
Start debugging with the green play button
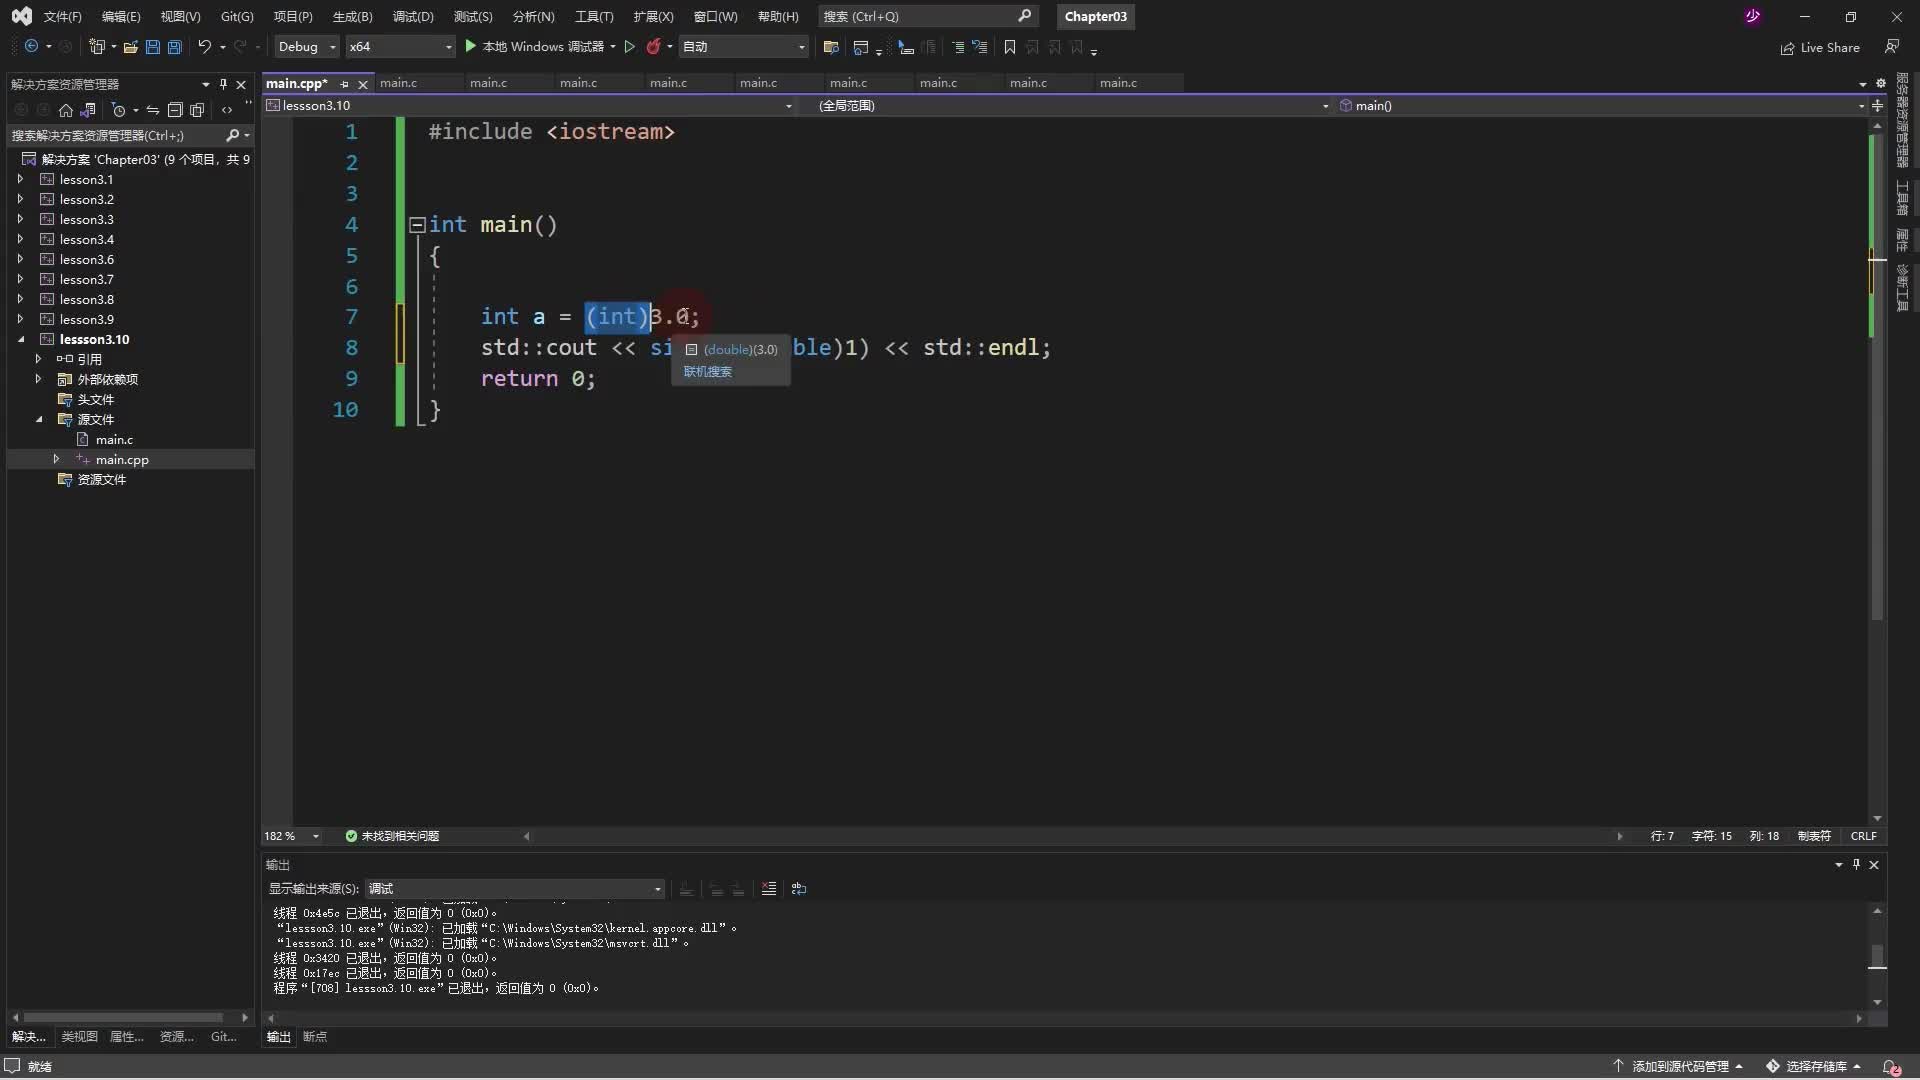(470, 46)
